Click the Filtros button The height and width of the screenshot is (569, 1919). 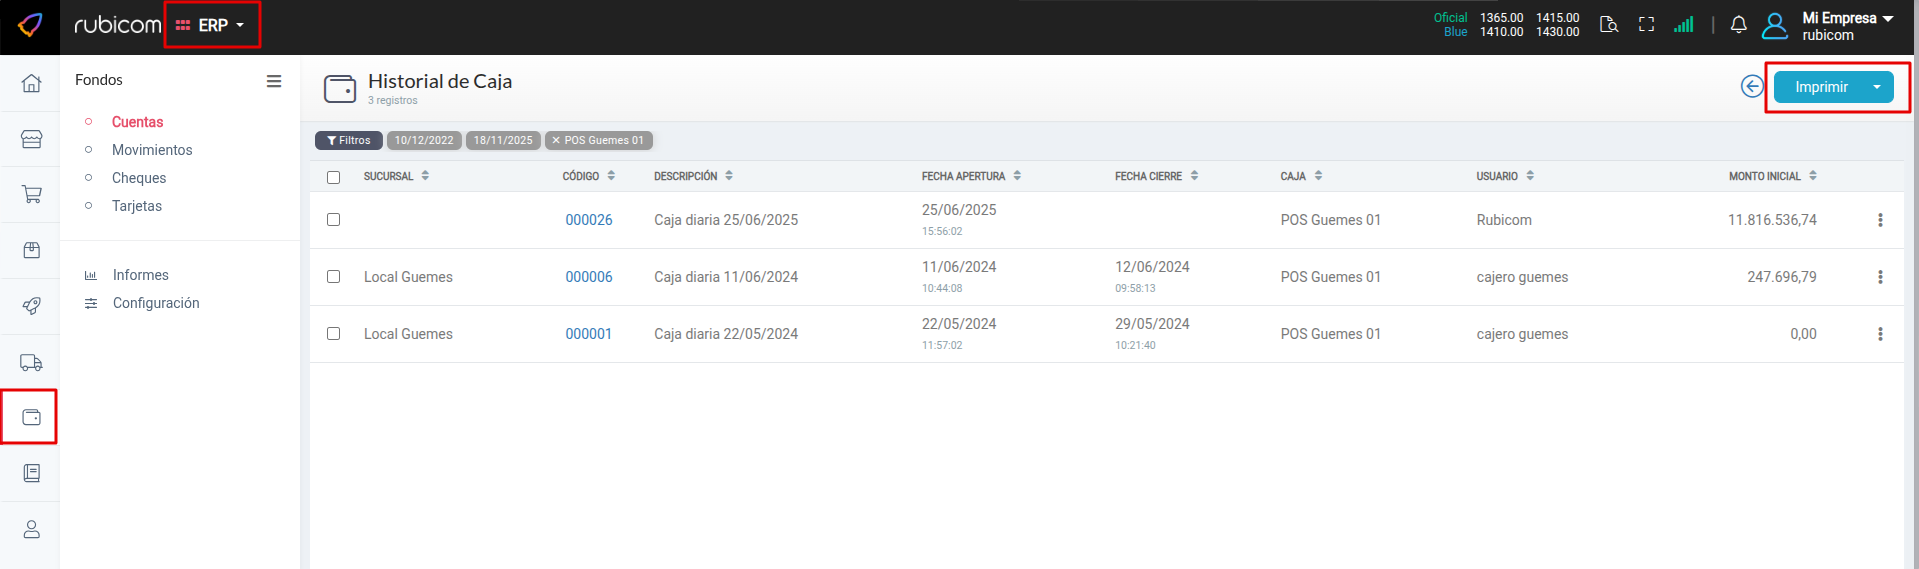tap(349, 141)
